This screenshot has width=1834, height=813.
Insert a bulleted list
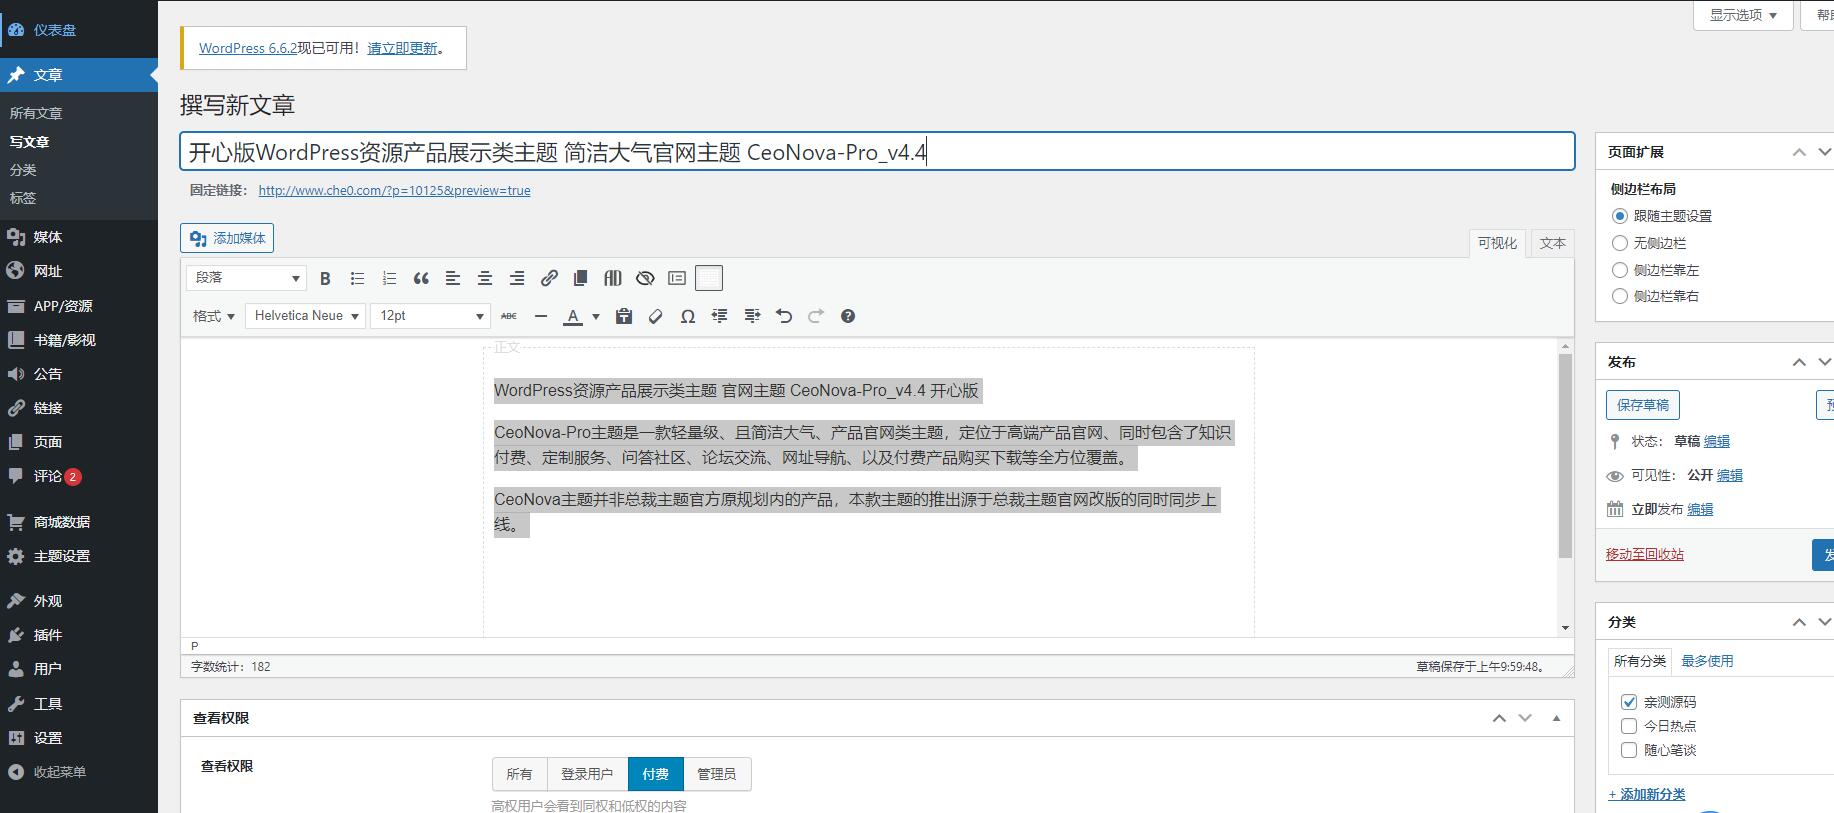pos(357,278)
